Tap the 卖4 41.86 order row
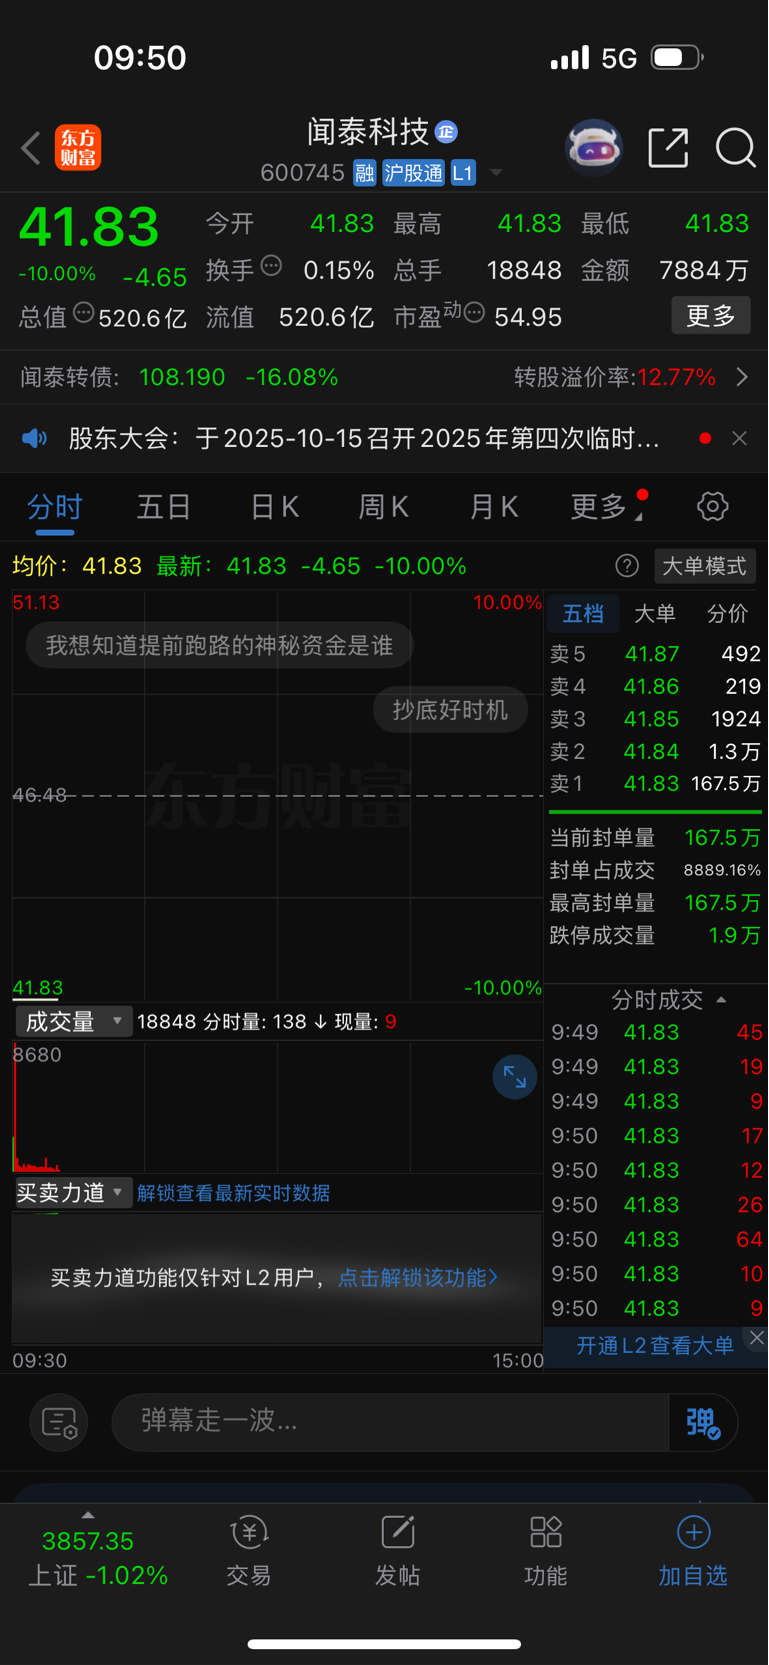This screenshot has width=769, height=1665. 655,686
